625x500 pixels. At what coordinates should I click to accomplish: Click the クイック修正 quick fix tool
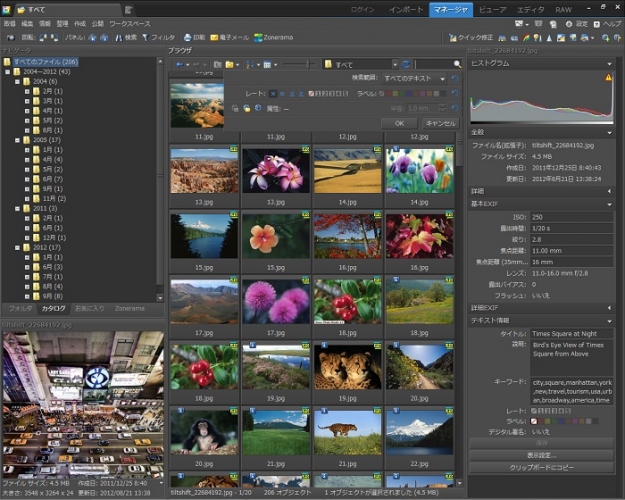tap(471, 38)
